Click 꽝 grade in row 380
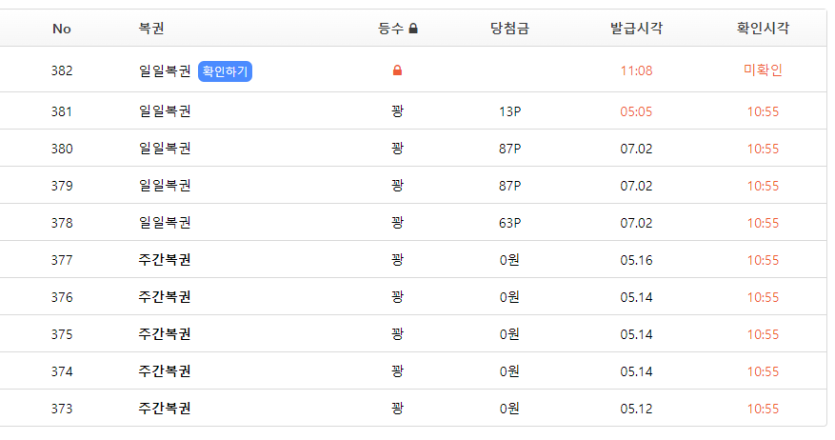The width and height of the screenshot is (835, 440). (397, 149)
